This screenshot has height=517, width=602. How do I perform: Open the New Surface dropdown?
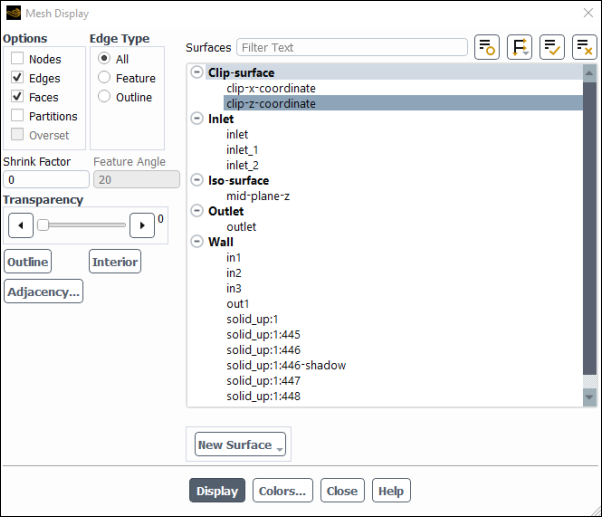tap(239, 445)
